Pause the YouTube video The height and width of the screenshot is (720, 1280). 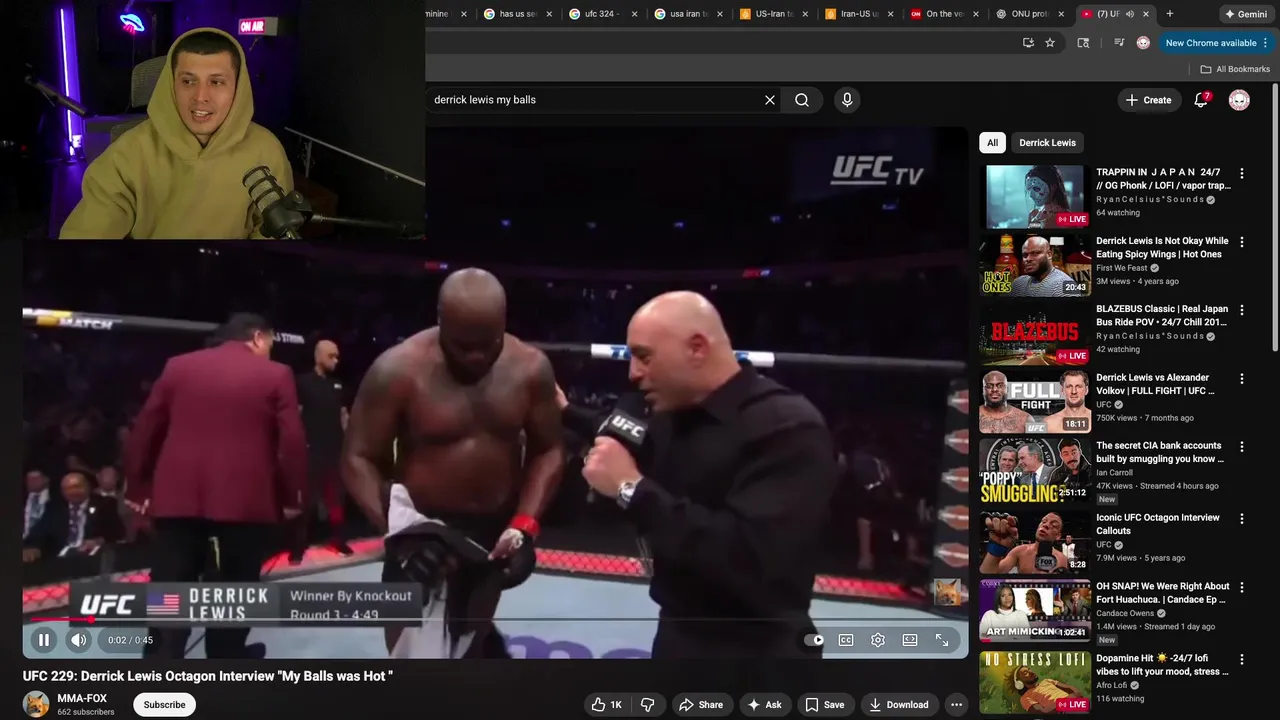(x=44, y=640)
